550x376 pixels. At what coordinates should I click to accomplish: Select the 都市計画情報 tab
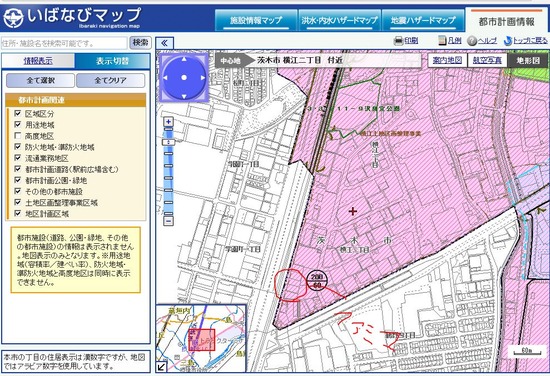(x=507, y=21)
